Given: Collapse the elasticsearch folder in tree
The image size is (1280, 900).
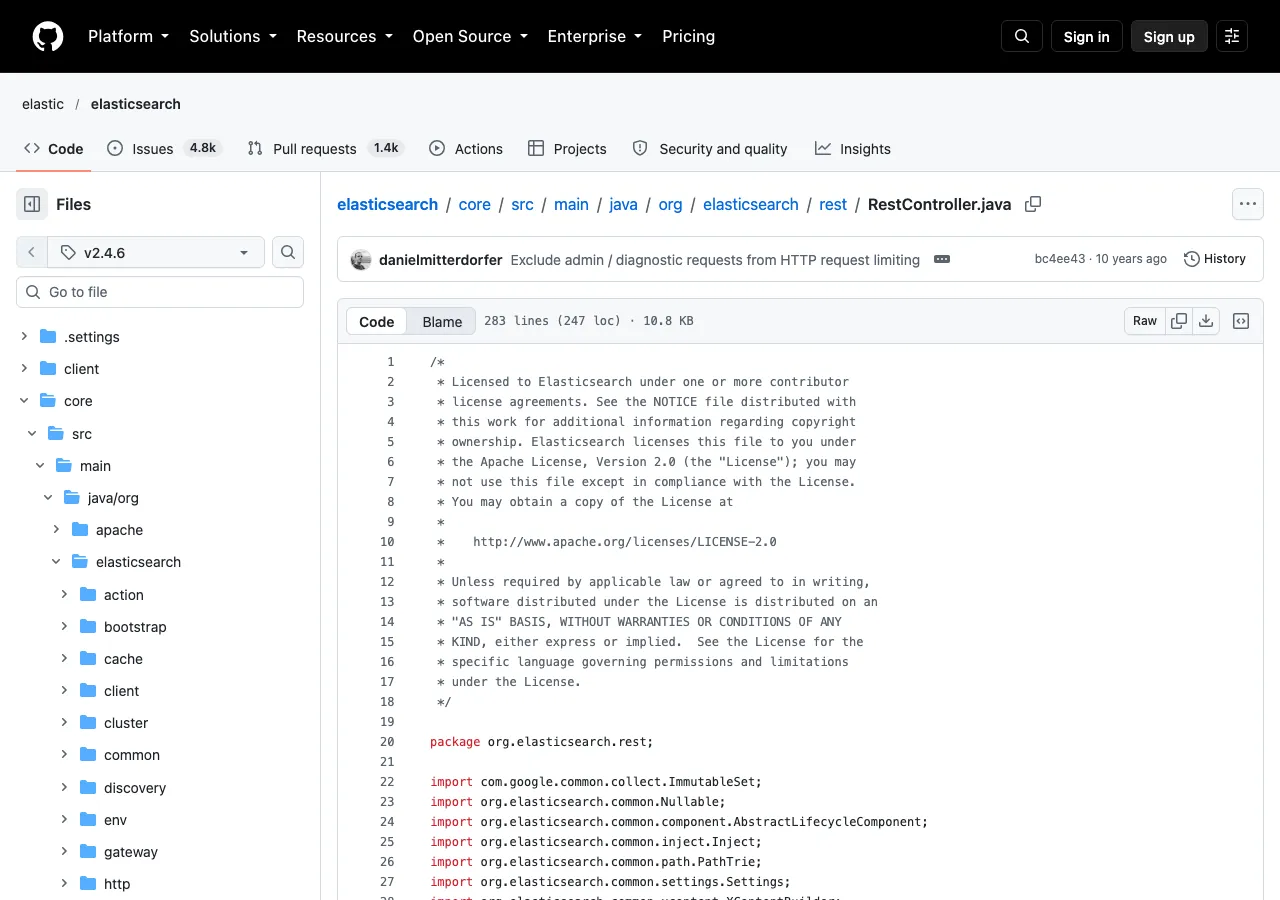Looking at the screenshot, I should 56,562.
